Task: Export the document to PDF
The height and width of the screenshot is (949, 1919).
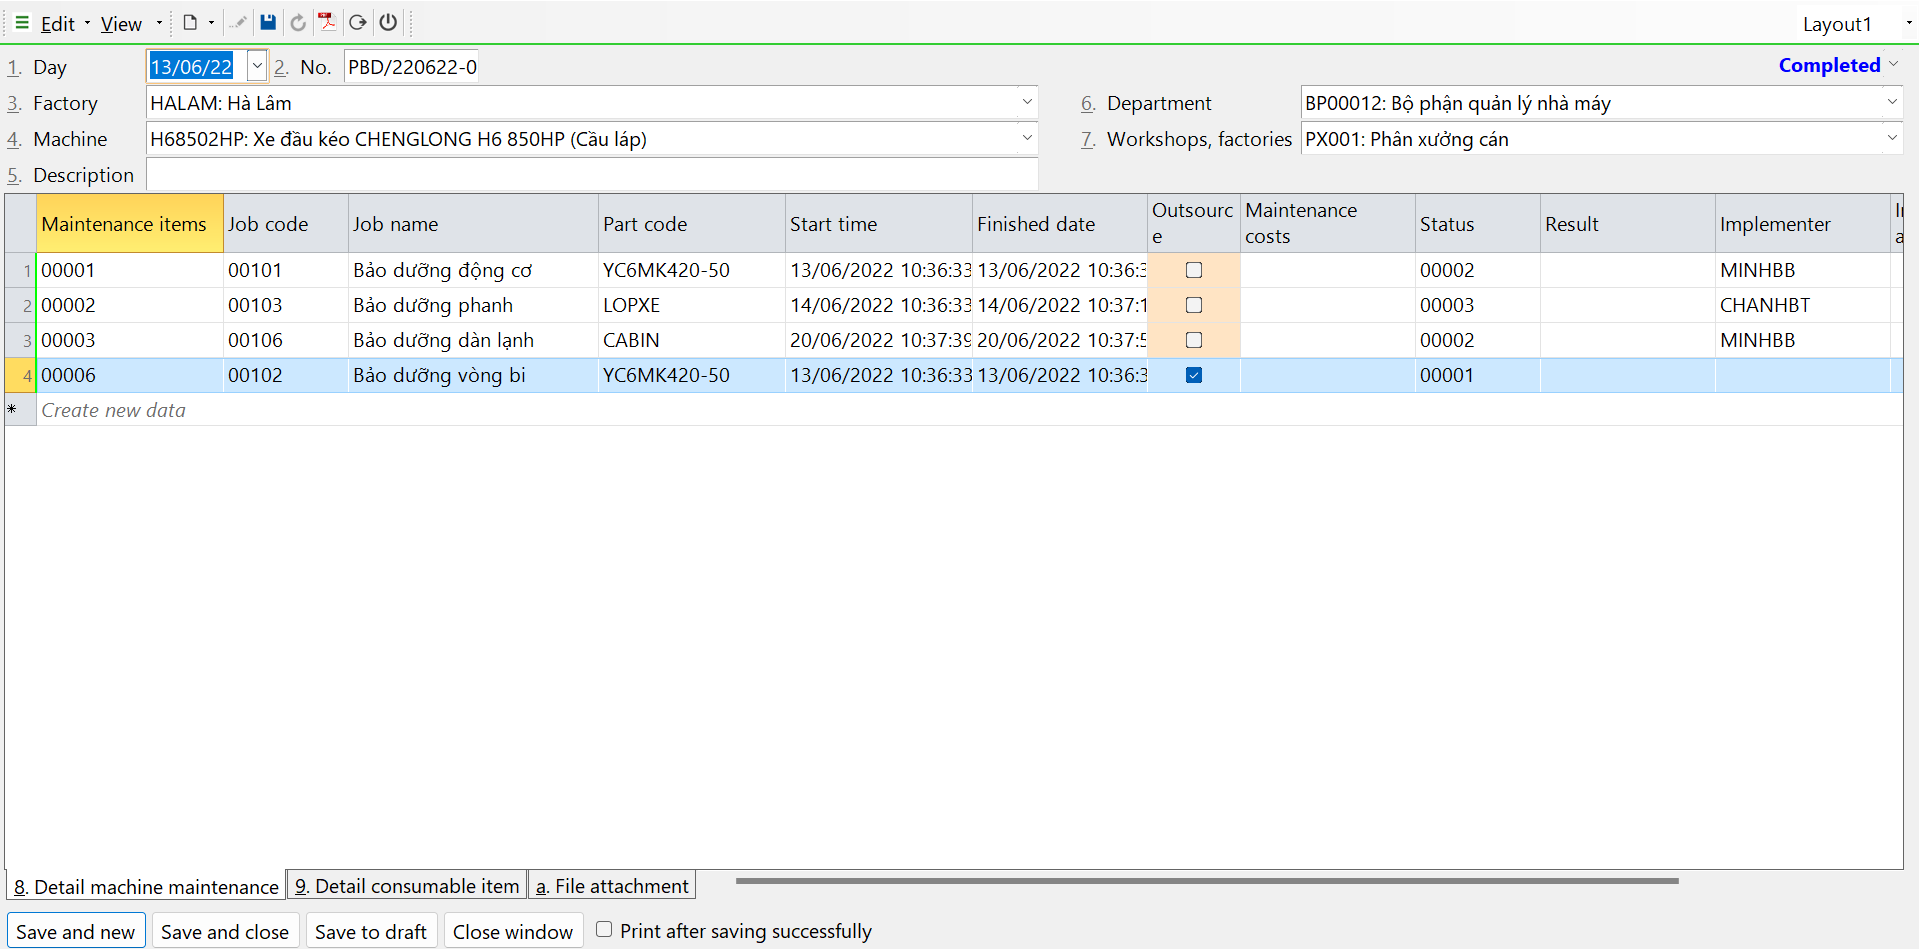Action: click(x=327, y=23)
